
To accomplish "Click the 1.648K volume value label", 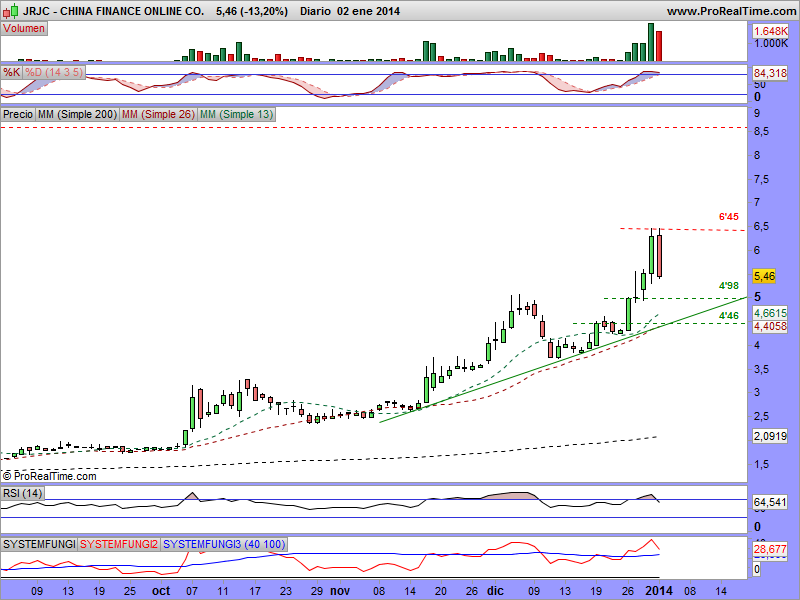I will (x=770, y=32).
